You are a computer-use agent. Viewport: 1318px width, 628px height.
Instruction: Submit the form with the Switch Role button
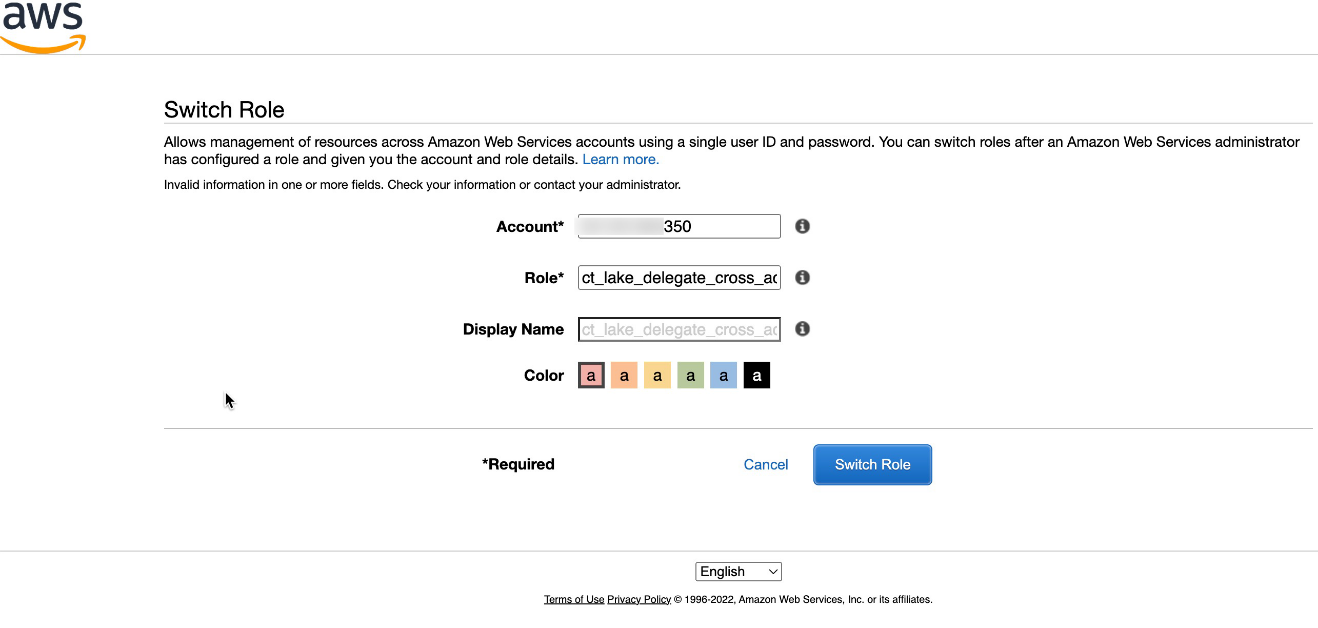(872, 464)
